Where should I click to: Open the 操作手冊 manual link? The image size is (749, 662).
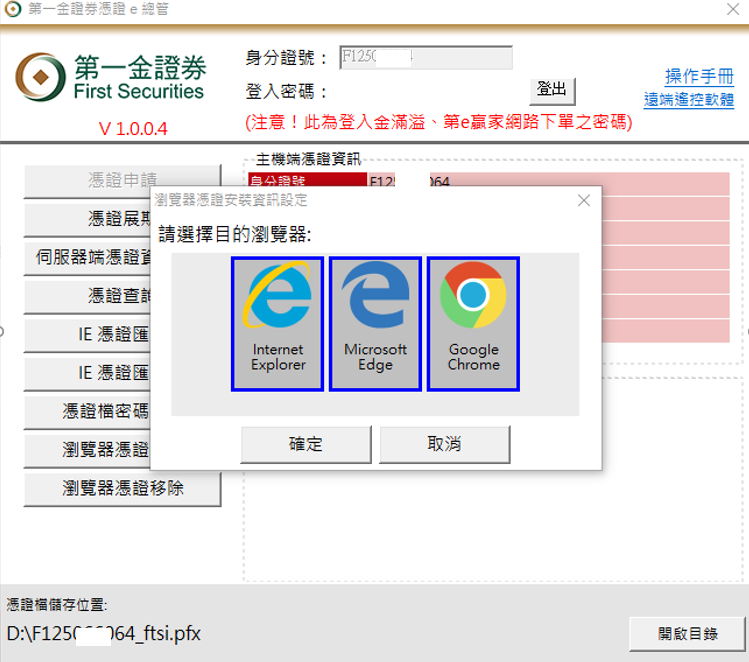(x=699, y=77)
